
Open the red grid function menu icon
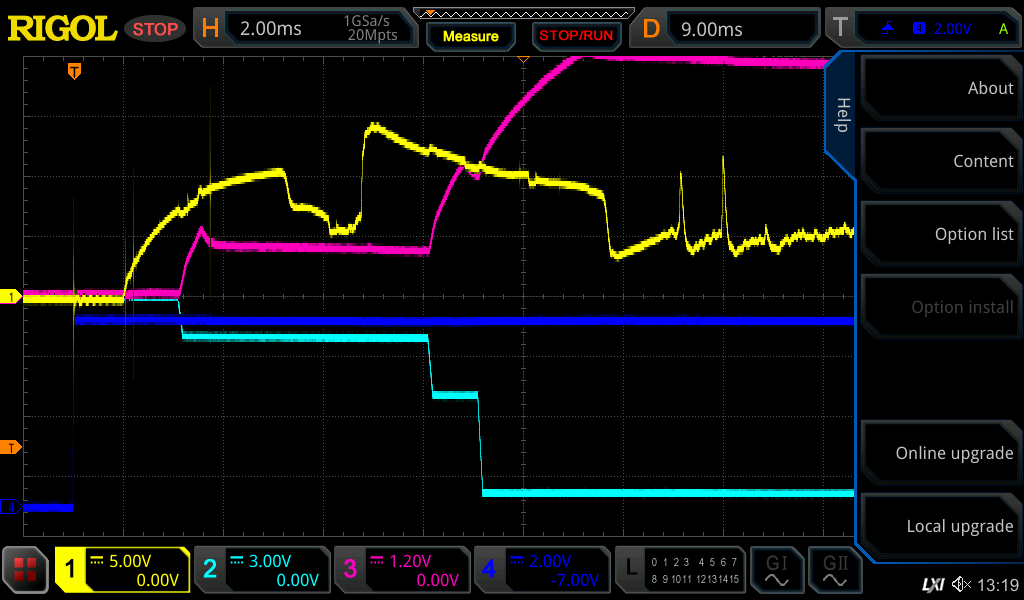pos(26,570)
